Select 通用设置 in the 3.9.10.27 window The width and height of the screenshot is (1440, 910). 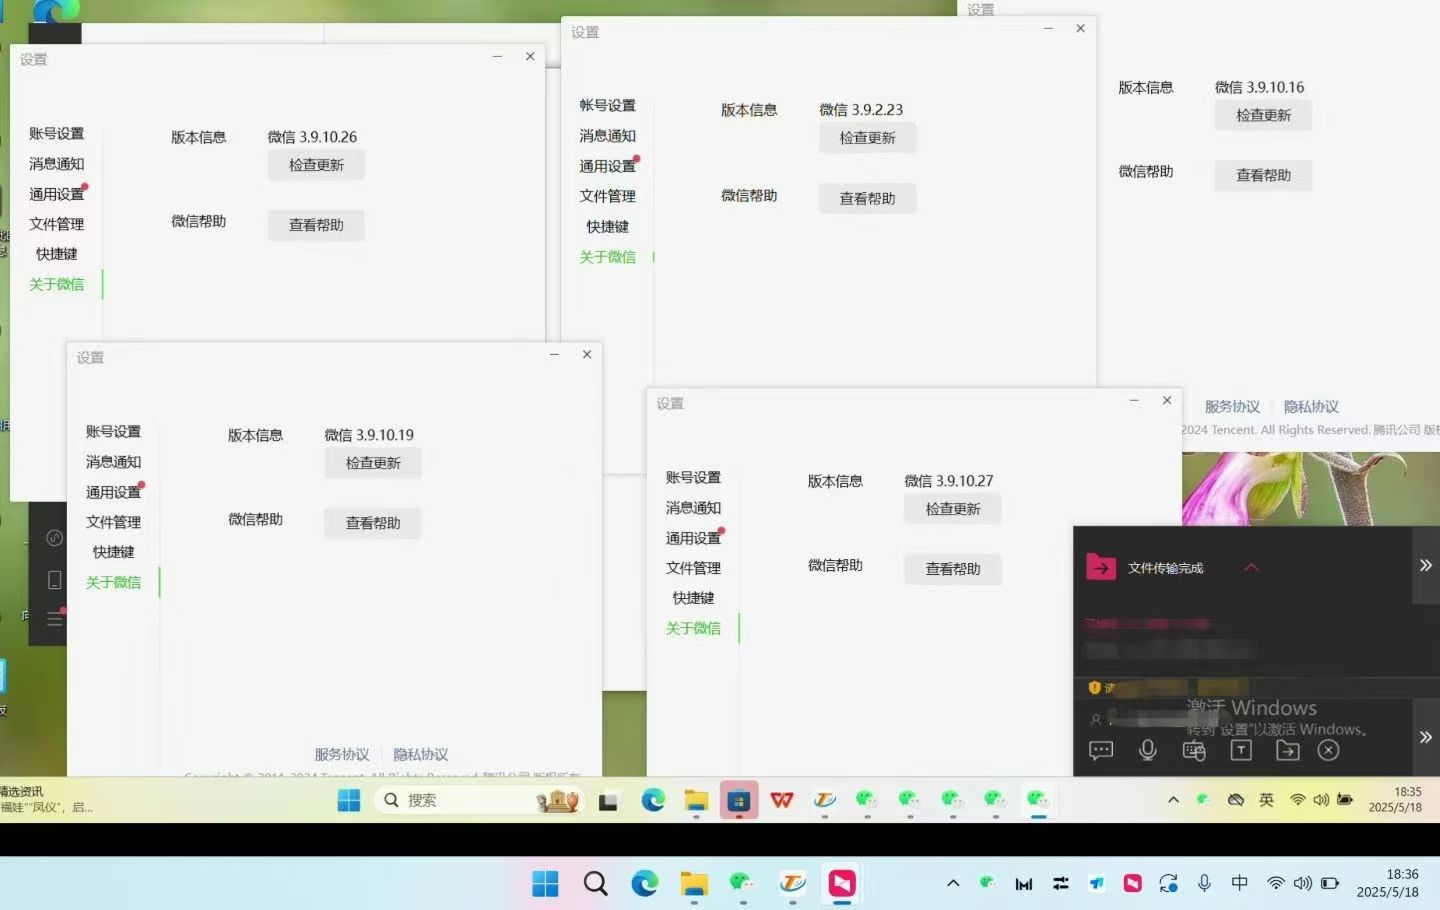tap(694, 538)
